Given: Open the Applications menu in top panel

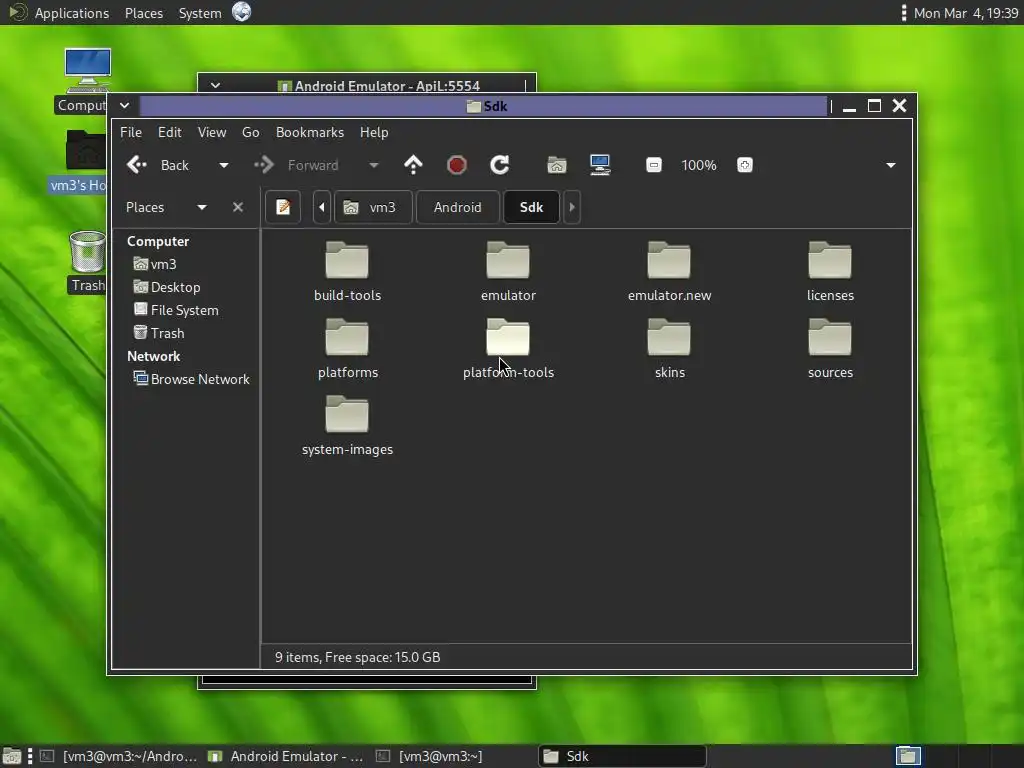Looking at the screenshot, I should point(72,13).
